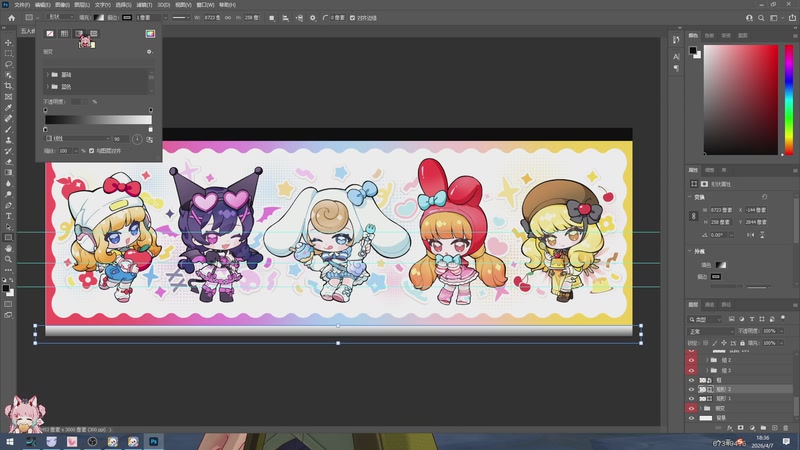Open shape settings gear in options bar

(x=313, y=18)
